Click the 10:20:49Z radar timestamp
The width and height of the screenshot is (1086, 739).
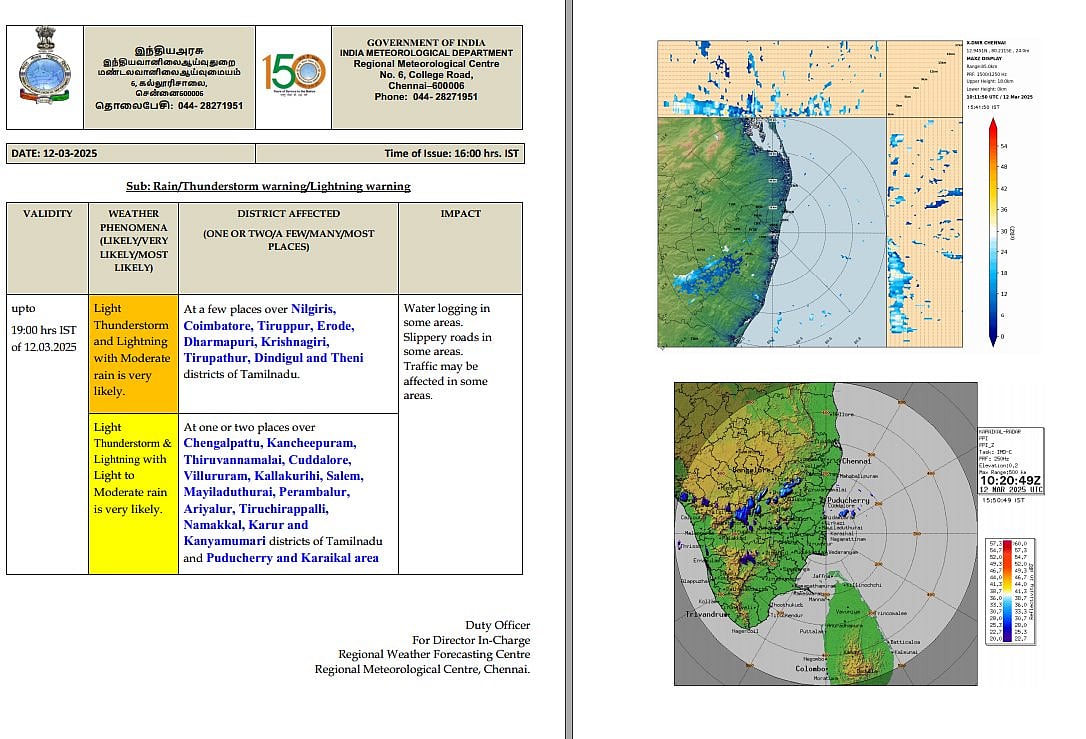[1011, 480]
